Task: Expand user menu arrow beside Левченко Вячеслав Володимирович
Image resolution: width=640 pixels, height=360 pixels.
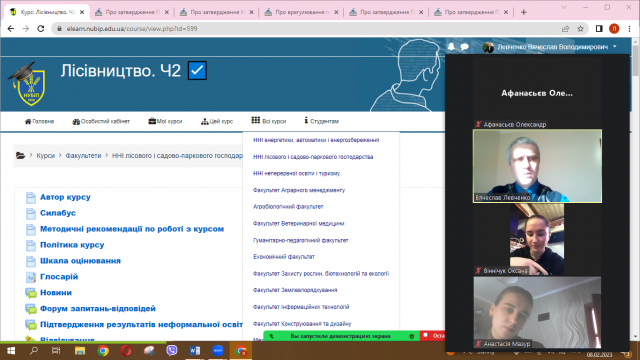Action: [615, 47]
